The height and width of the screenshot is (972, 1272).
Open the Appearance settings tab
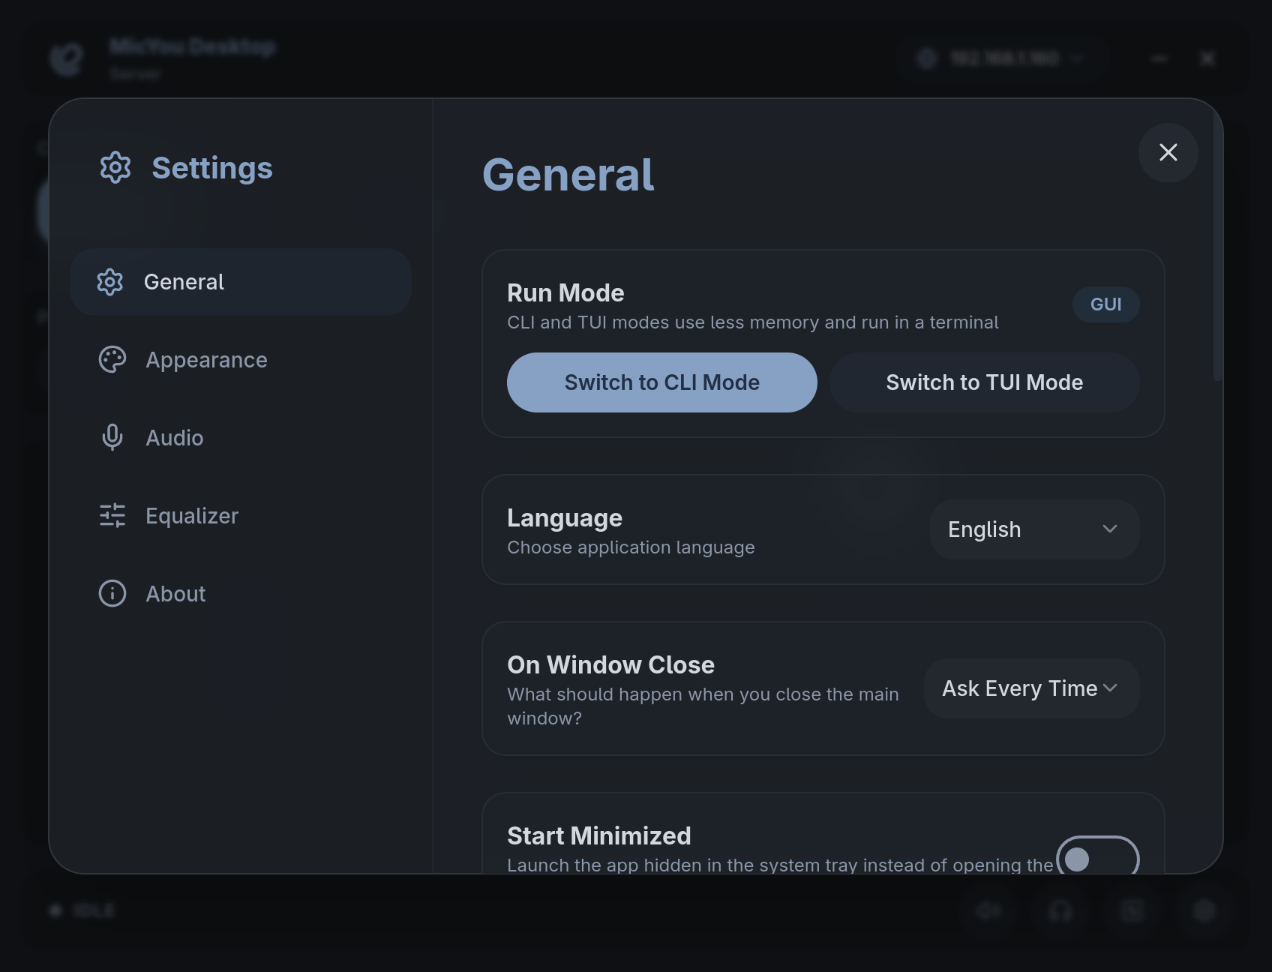[x=241, y=360]
